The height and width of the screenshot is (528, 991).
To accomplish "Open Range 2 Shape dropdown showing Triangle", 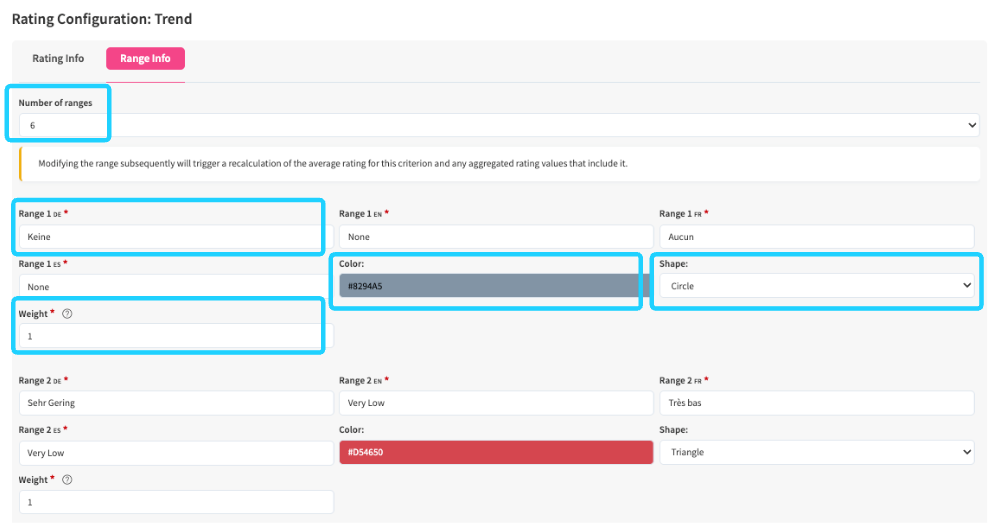I will coord(816,452).
